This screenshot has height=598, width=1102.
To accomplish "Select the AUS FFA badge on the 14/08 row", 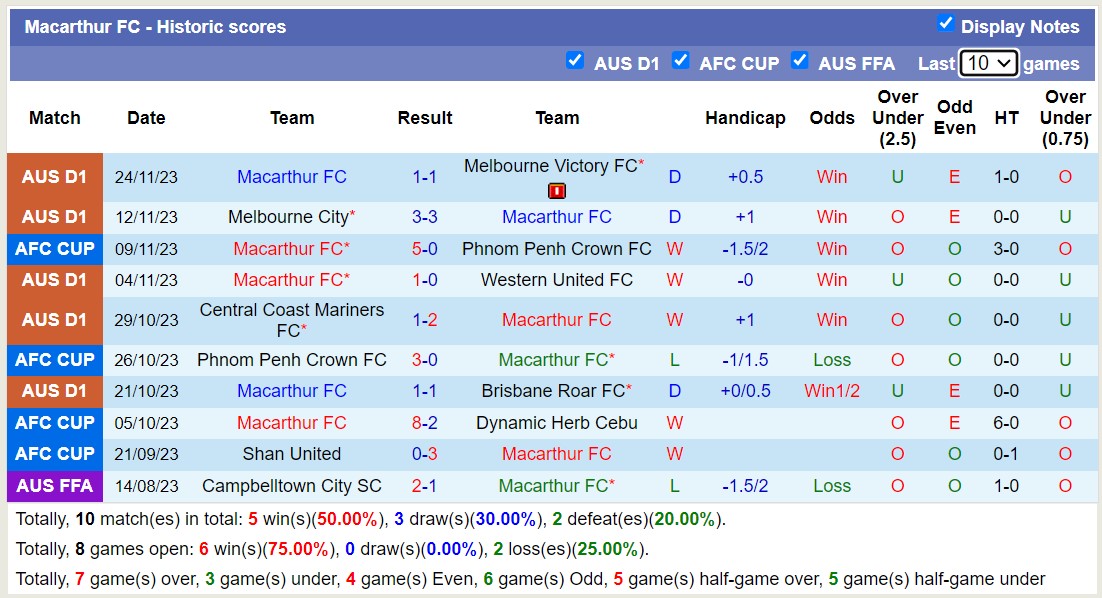I will coord(54,485).
